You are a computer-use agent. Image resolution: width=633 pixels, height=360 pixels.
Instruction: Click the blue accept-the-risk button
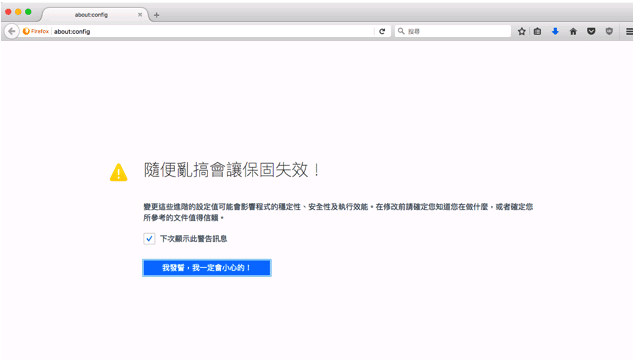tap(207, 268)
